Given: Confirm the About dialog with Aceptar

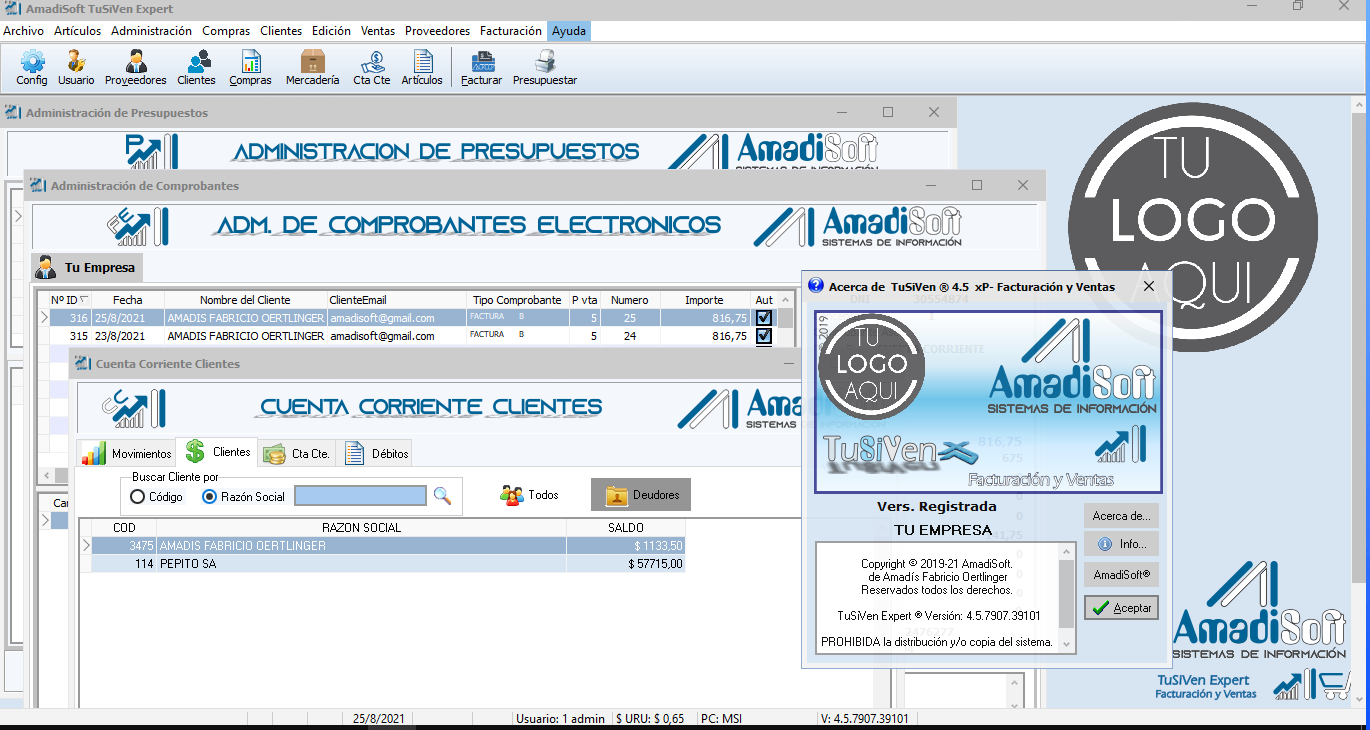Looking at the screenshot, I should (x=1121, y=607).
